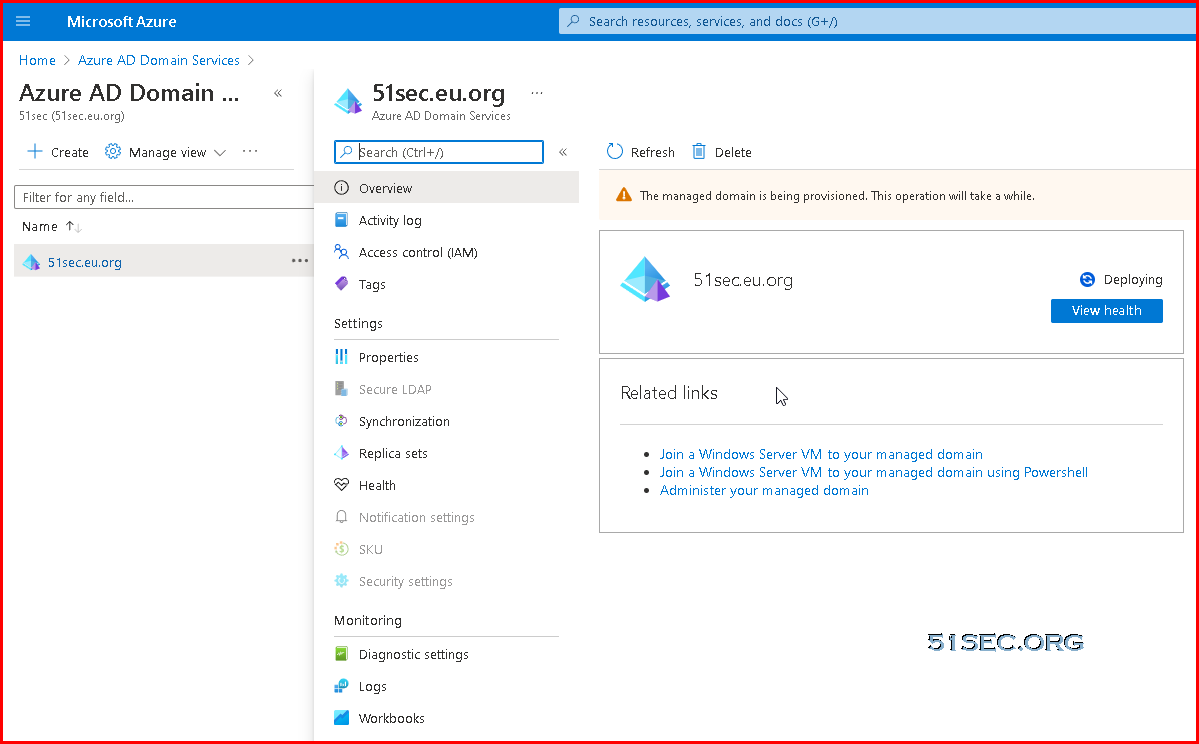Click the 'Related links' heading
The height and width of the screenshot is (744, 1199).
click(669, 393)
